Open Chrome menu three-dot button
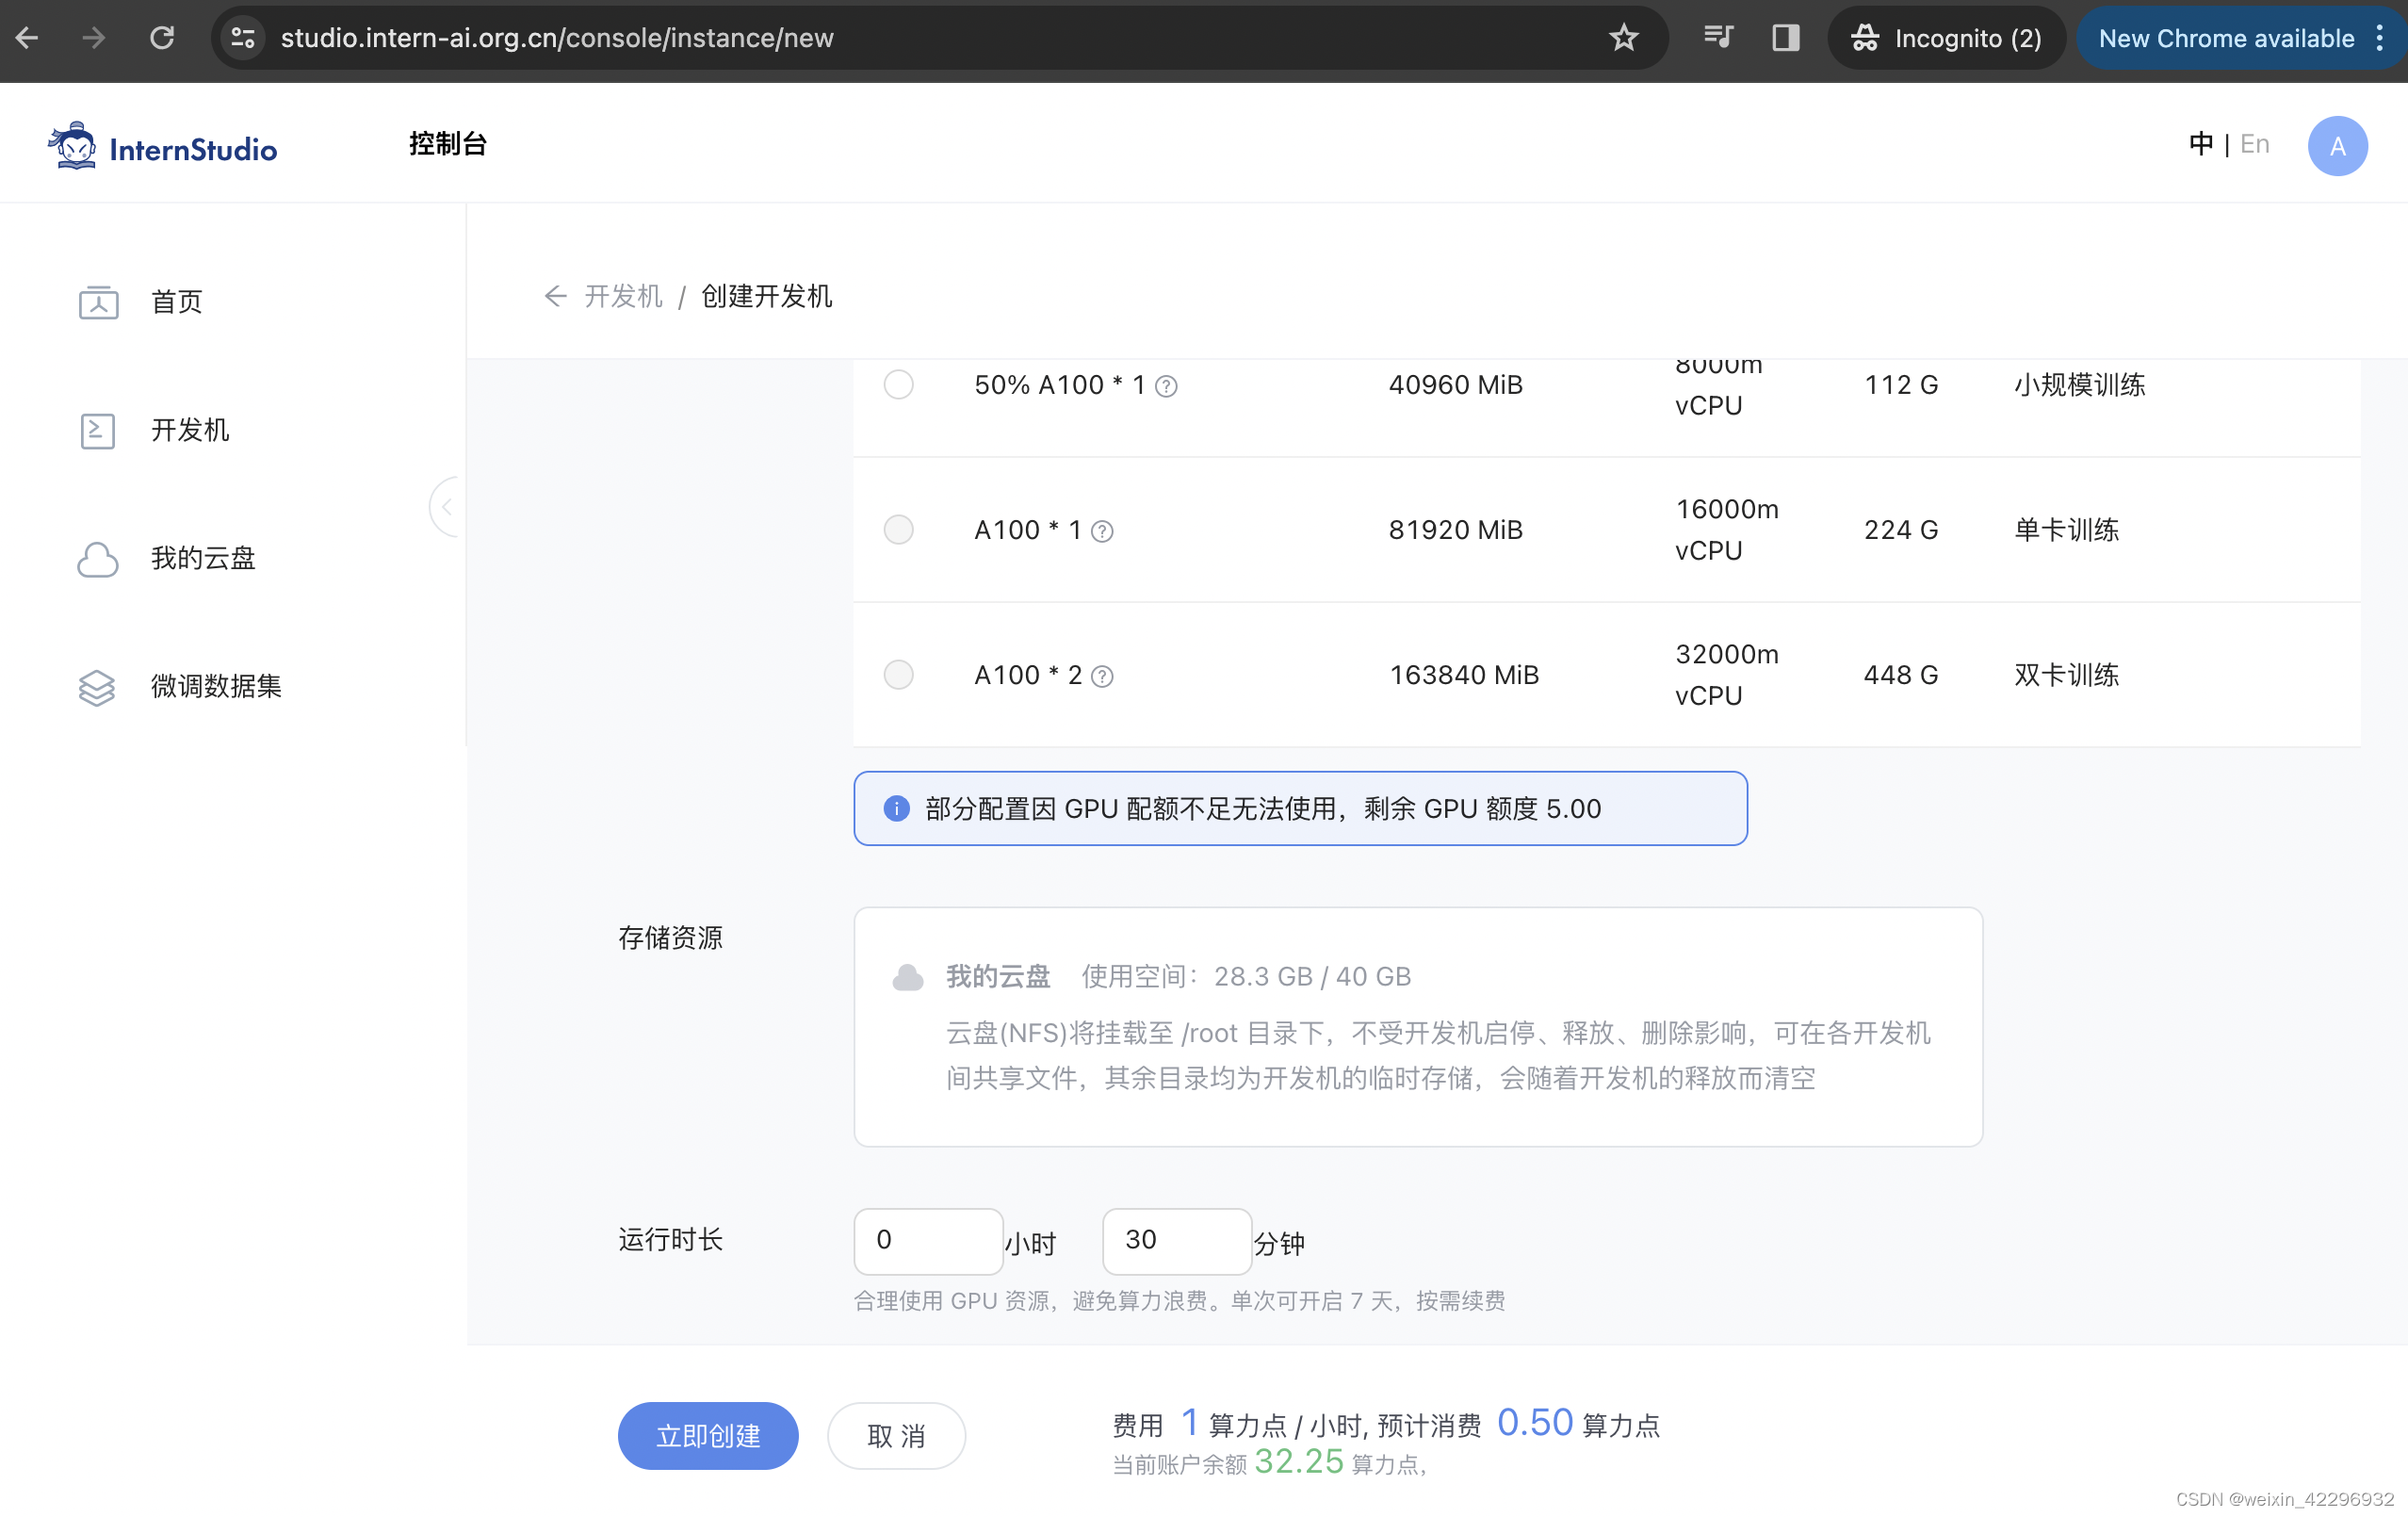The width and height of the screenshot is (2408, 1517). pyautogui.click(x=2380, y=38)
